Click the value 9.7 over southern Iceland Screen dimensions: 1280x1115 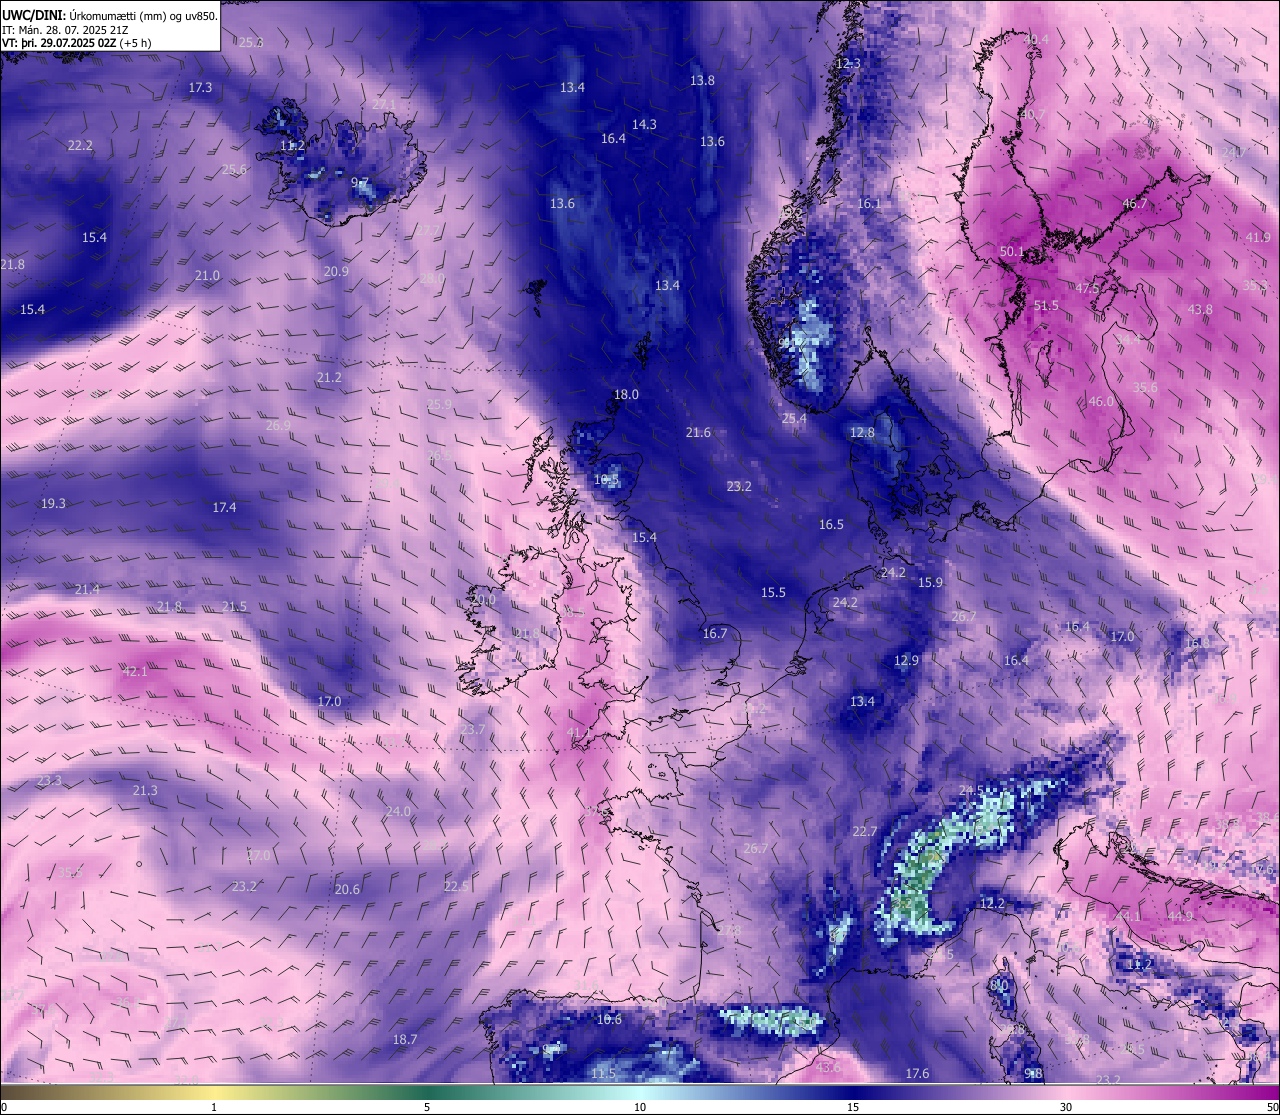pos(360,184)
